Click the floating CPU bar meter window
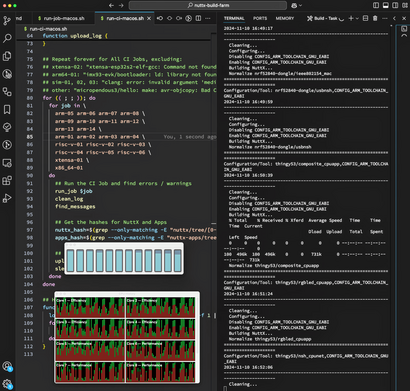This screenshot has width=410, height=391. (x=124, y=259)
